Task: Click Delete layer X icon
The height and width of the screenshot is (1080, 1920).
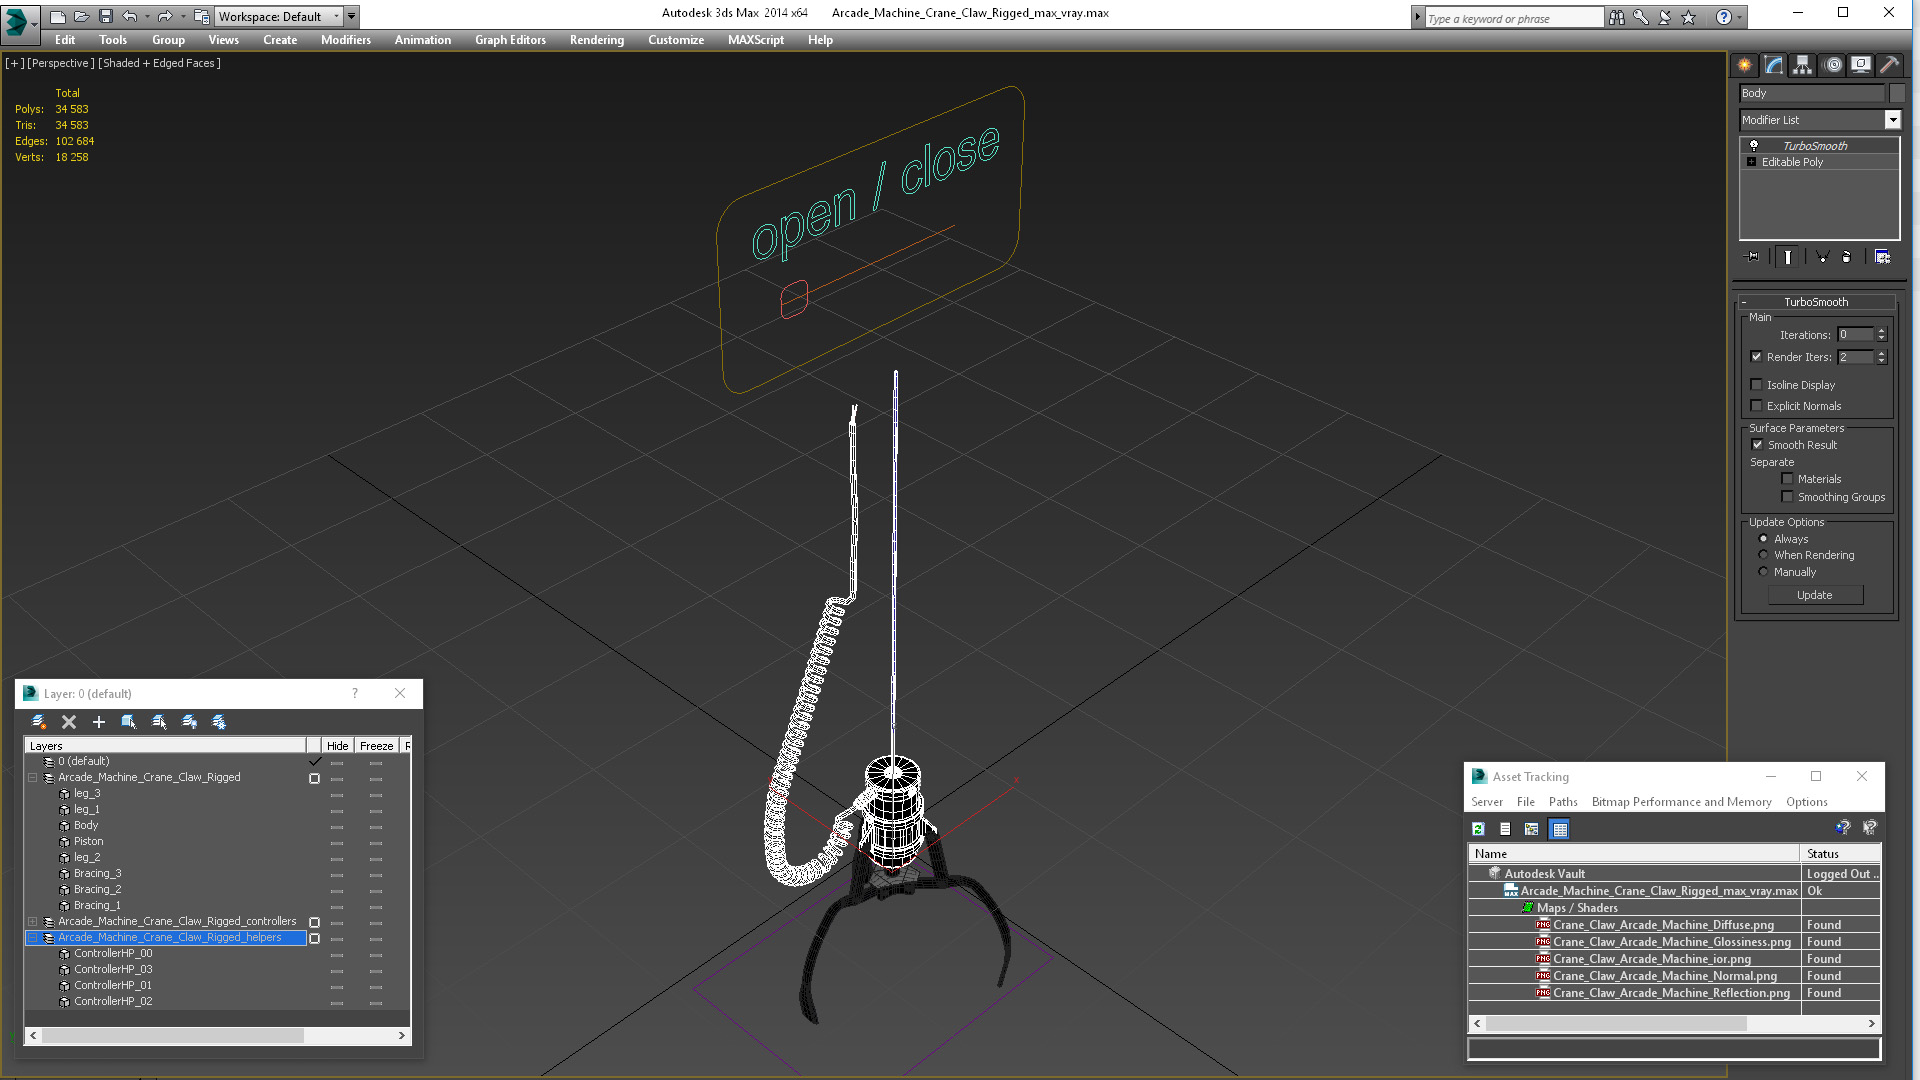Action: point(69,722)
